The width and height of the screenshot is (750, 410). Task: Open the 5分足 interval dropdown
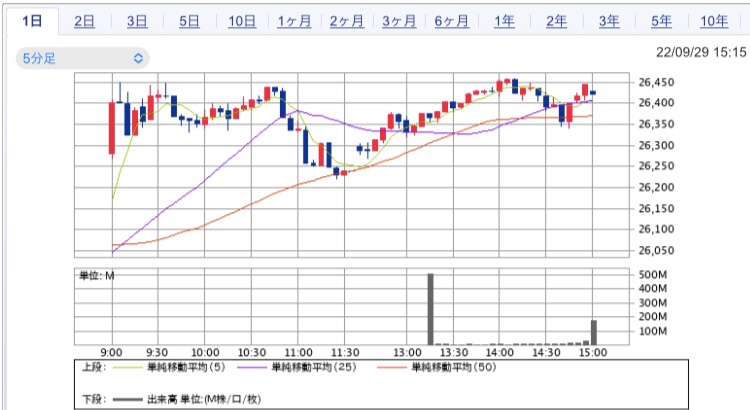tap(82, 58)
